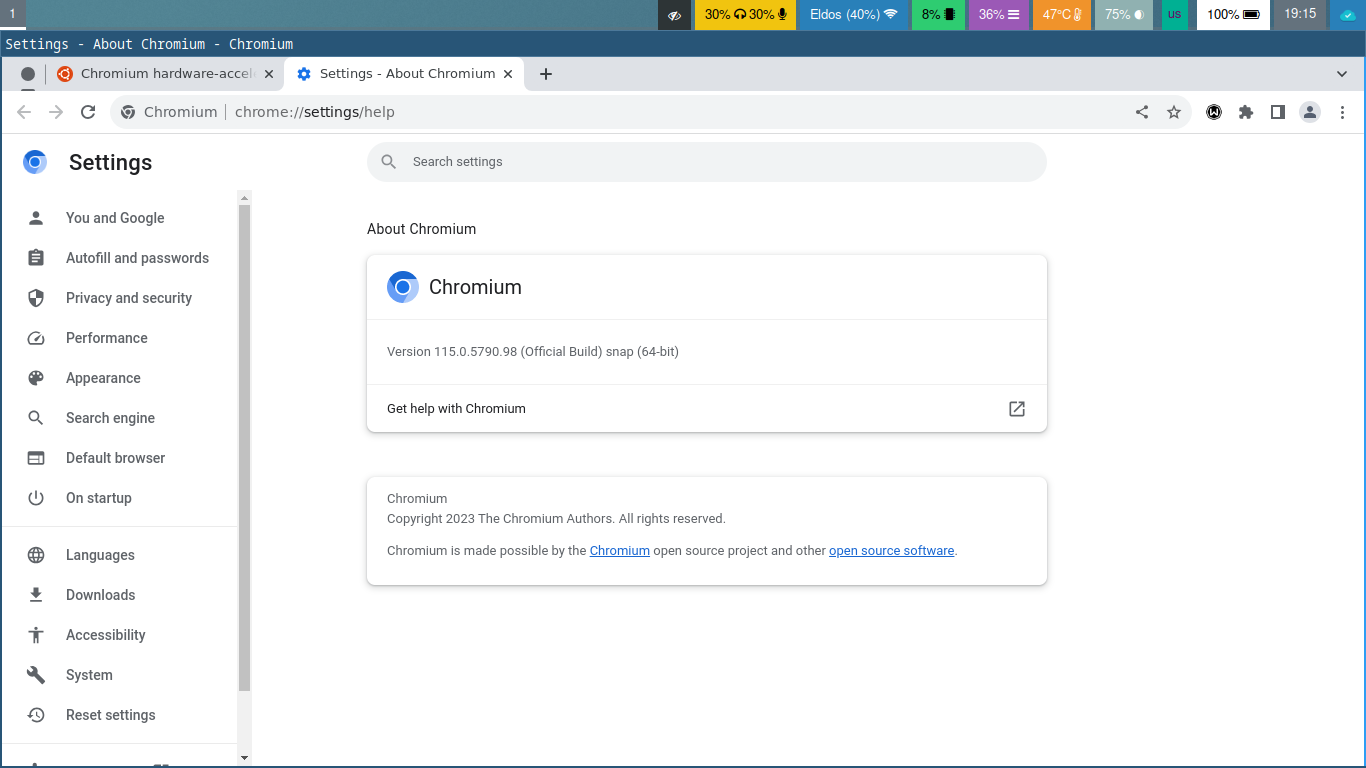Image resolution: width=1366 pixels, height=768 pixels.
Task: Select the Reset settings history icon
Action: (36, 715)
